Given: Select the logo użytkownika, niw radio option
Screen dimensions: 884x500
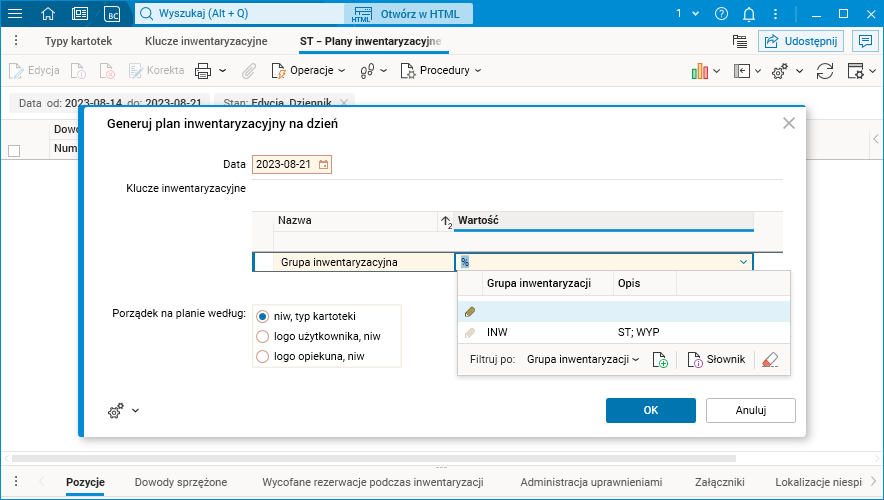Looking at the screenshot, I should pos(263,337).
